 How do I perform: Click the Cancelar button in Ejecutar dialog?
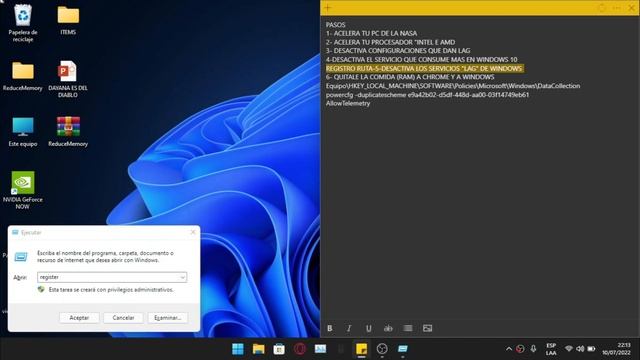123,318
